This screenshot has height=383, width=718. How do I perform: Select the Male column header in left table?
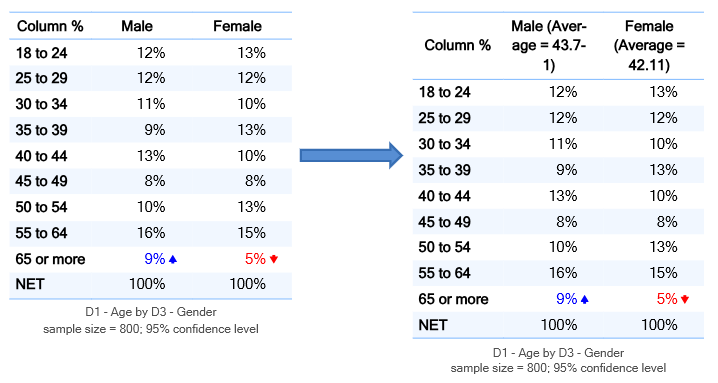click(137, 26)
